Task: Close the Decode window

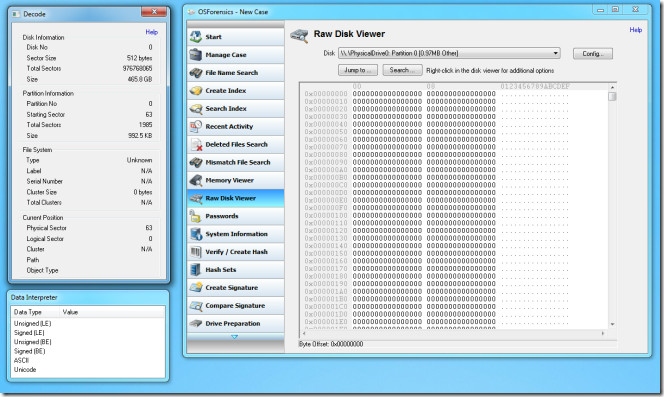Action: coord(154,12)
